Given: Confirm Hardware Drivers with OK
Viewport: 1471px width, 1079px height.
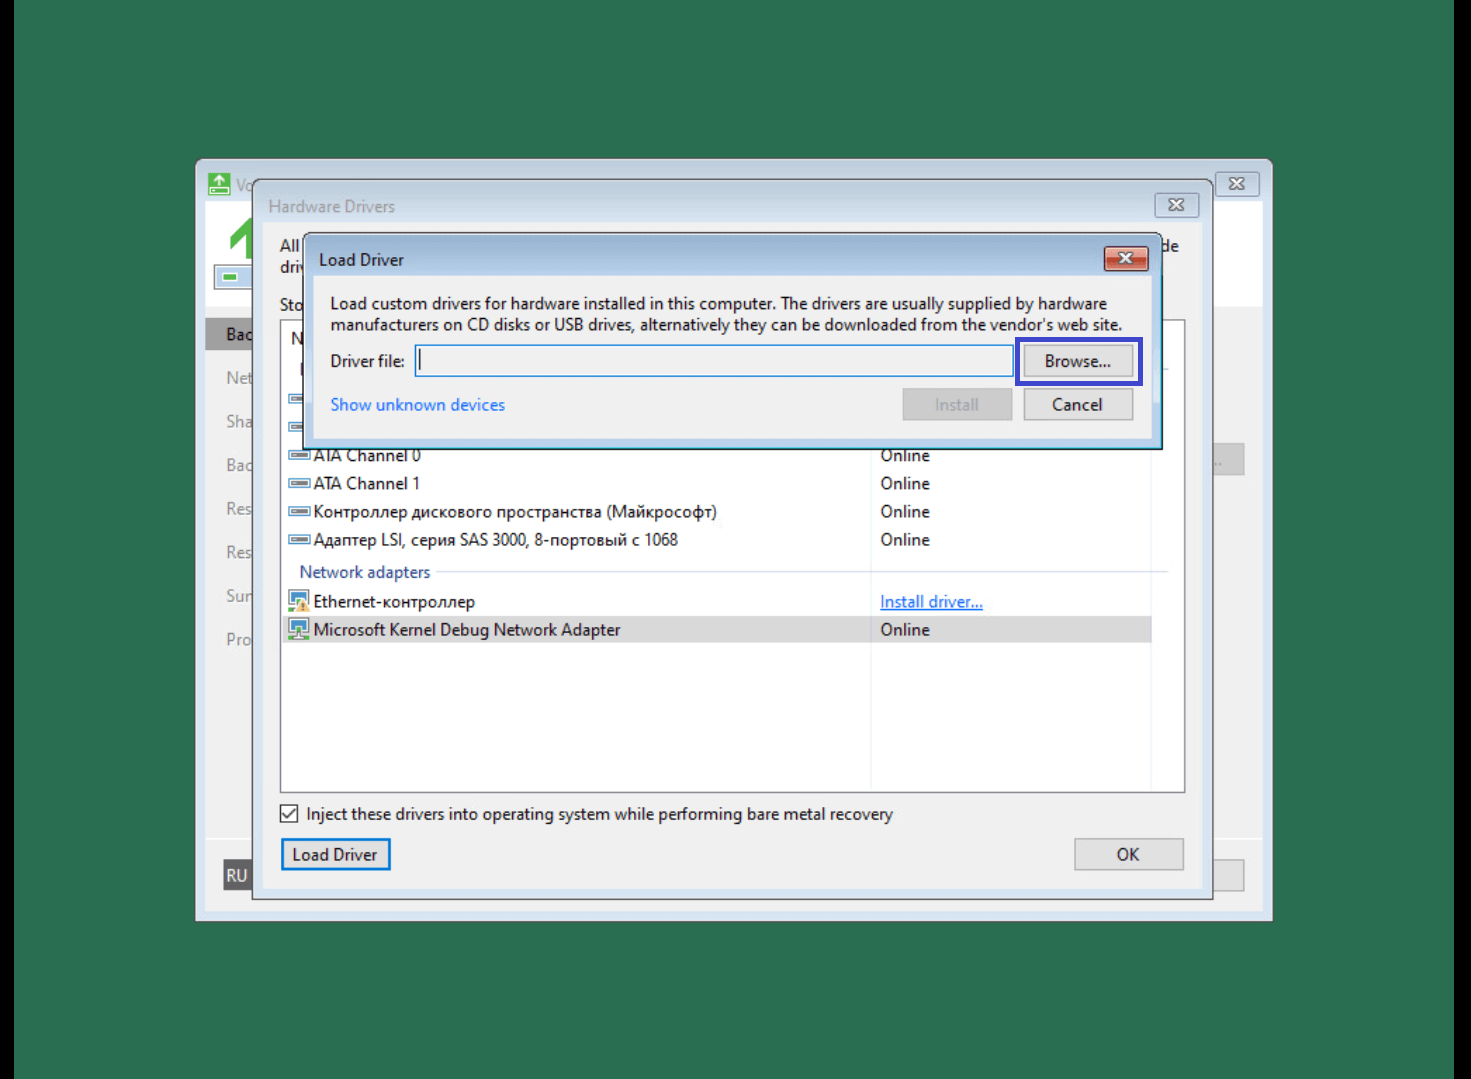Looking at the screenshot, I should (1128, 855).
